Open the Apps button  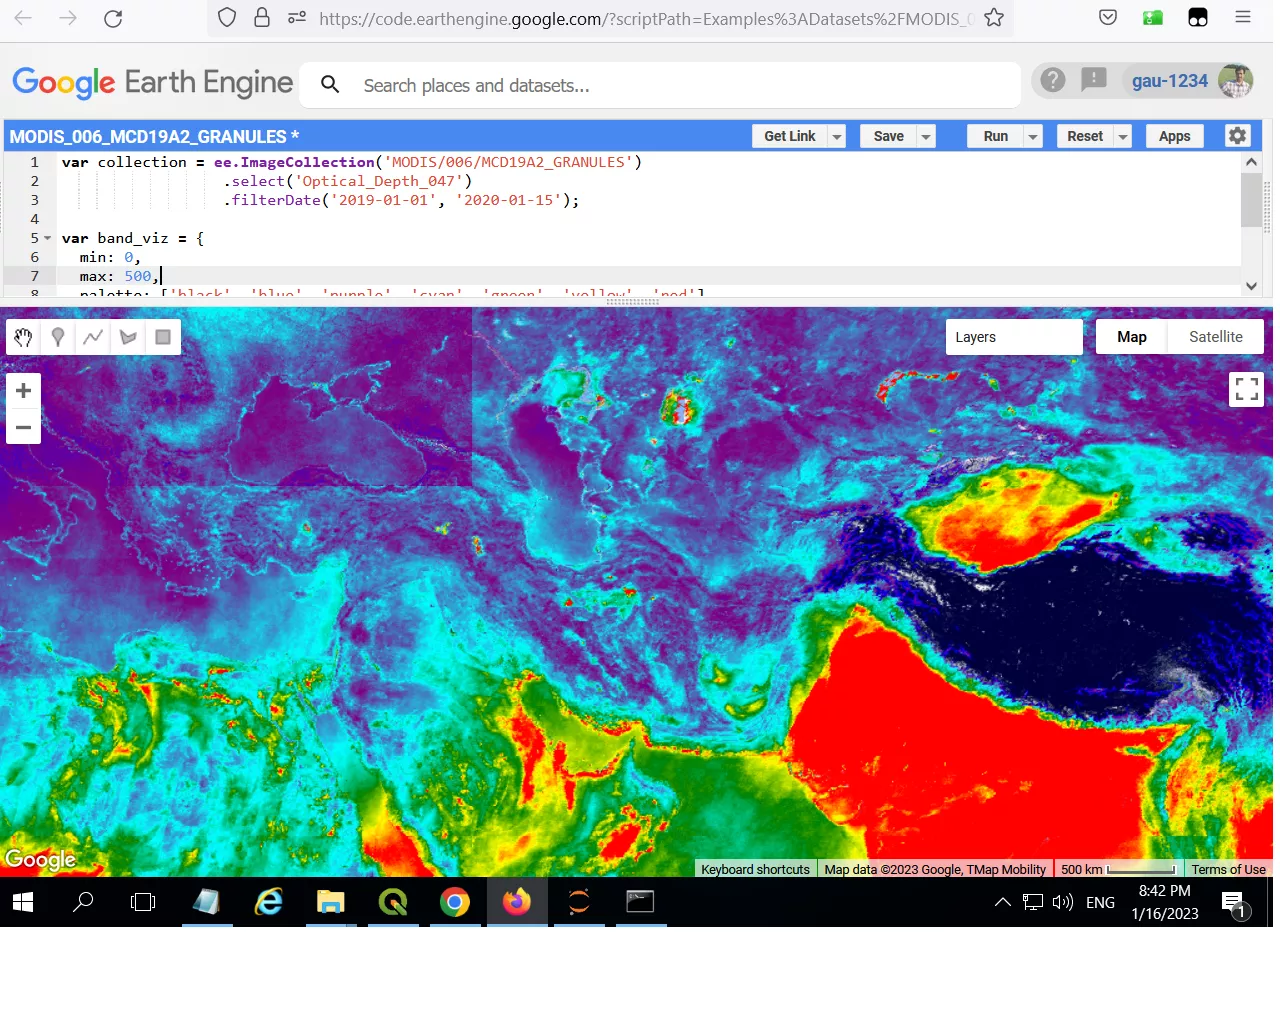tap(1174, 137)
